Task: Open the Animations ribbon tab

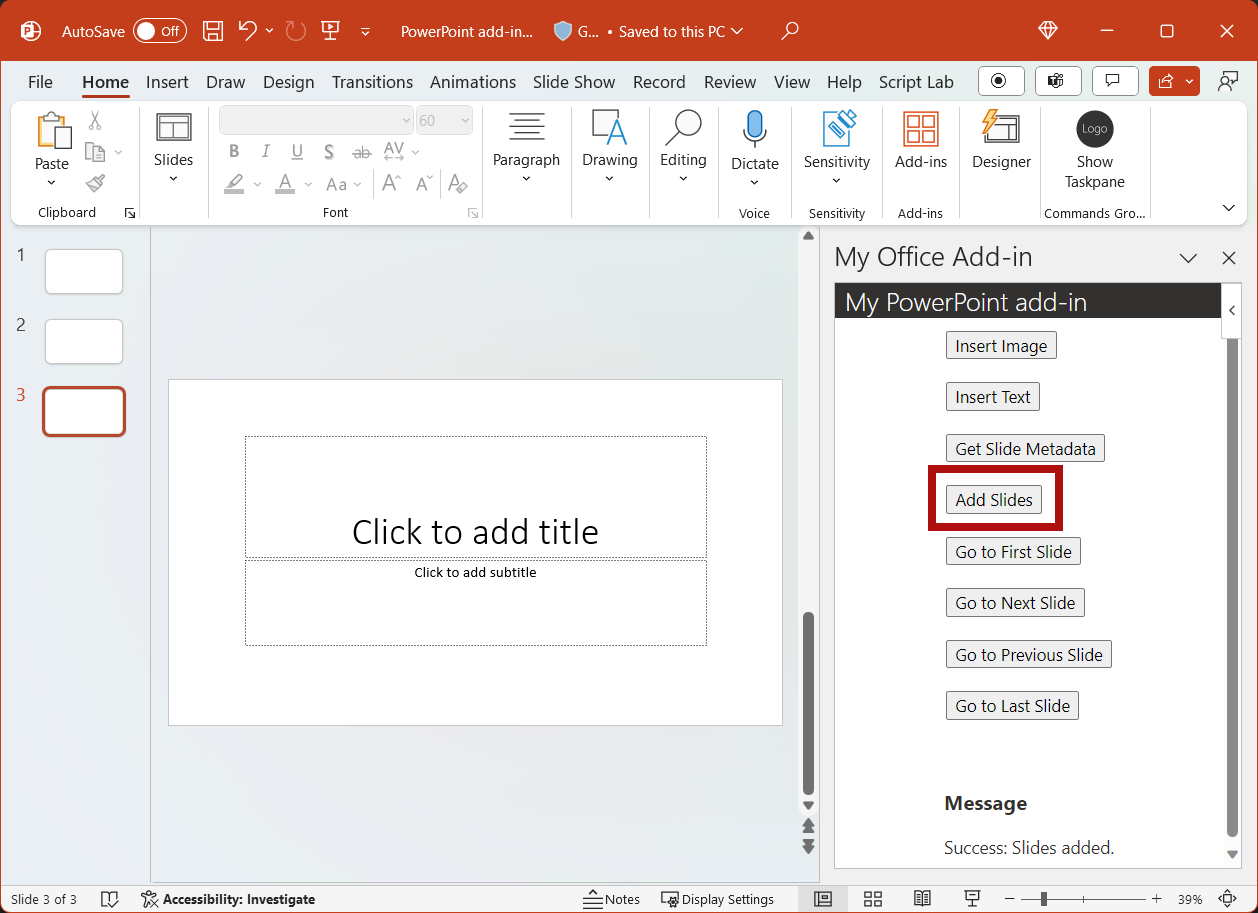Action: pyautogui.click(x=472, y=82)
